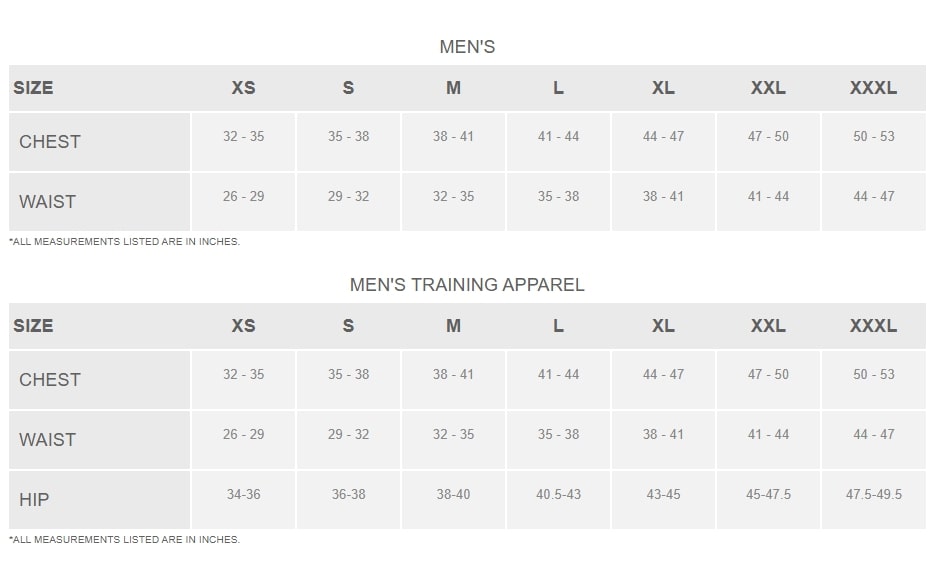Image resolution: width=933 pixels, height=563 pixels.
Task: Click the 38-40 hip cell under M
Action: [x=453, y=495]
